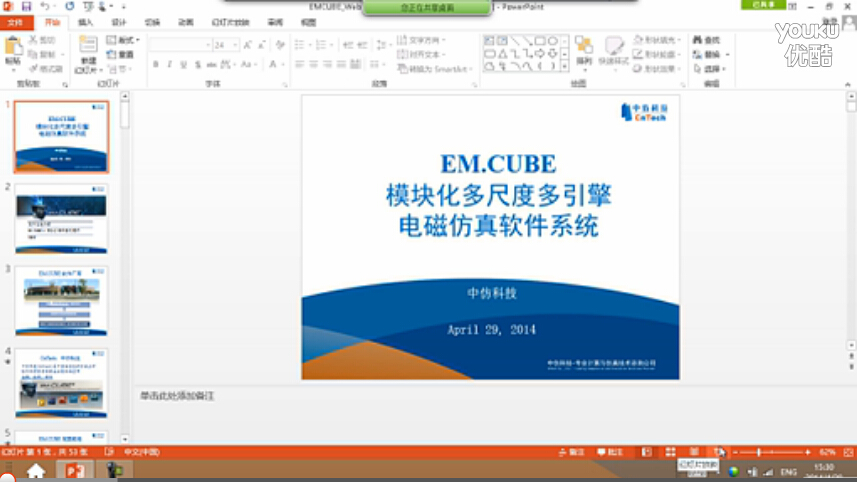Image resolution: width=857 pixels, height=482 pixels.
Task: Select the rectangle shape in shapes gallery
Action: (540, 41)
